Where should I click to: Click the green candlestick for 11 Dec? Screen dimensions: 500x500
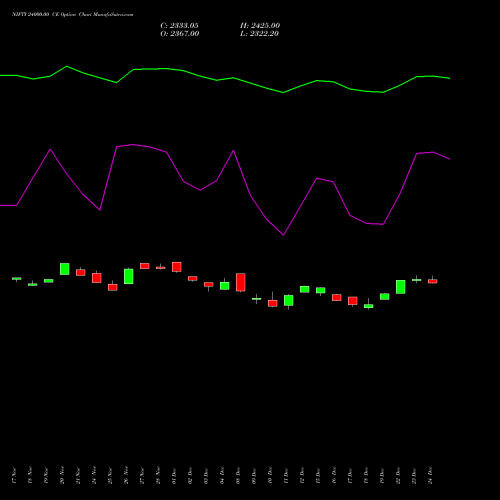[x=289, y=301]
